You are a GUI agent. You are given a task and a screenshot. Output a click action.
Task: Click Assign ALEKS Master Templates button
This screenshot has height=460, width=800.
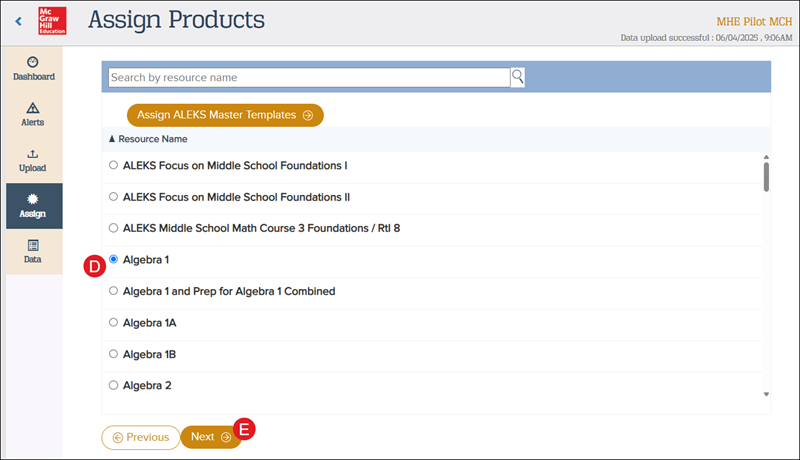[x=224, y=115]
